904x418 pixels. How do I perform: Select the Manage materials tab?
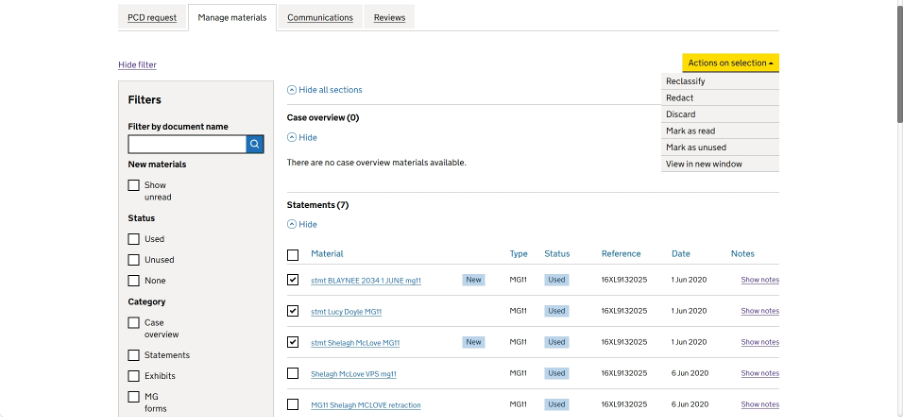tap(232, 17)
